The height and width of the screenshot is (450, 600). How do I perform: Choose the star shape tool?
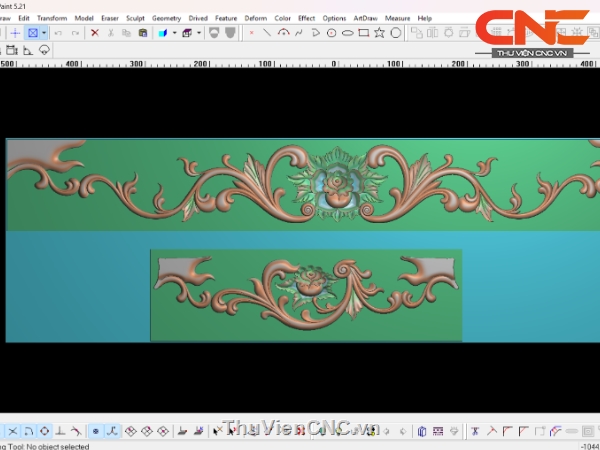click(x=380, y=33)
